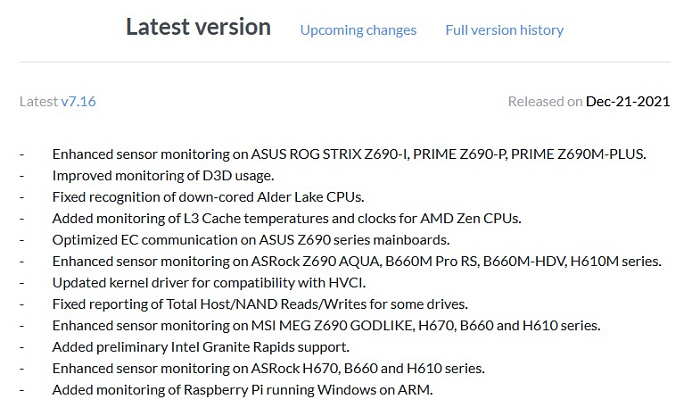Open the Latest version tab
700x416 pixels.
198,27
